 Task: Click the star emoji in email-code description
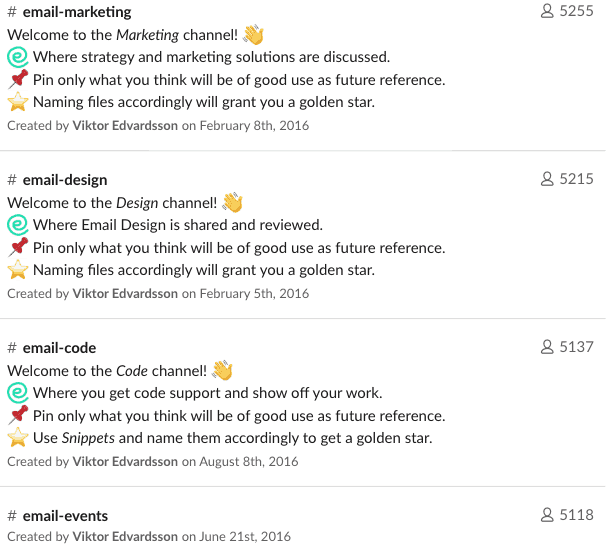pyautogui.click(x=18, y=438)
